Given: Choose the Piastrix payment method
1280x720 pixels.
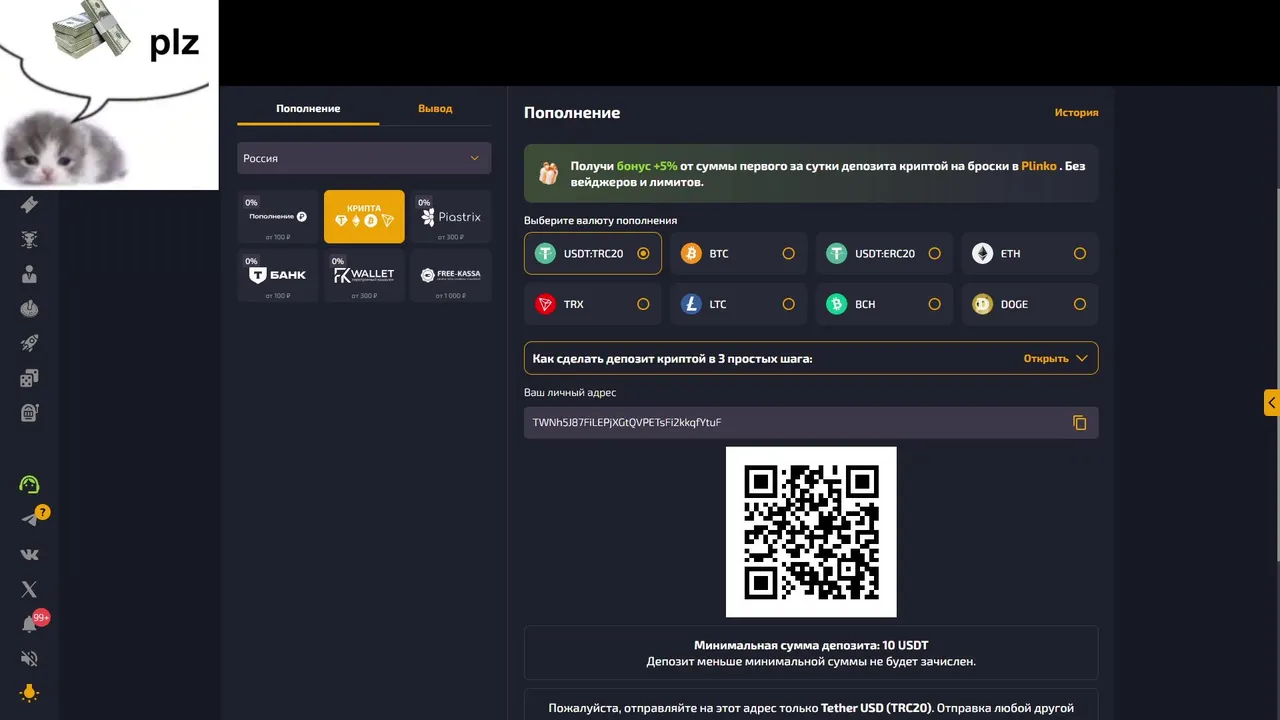Looking at the screenshot, I should tap(451, 216).
